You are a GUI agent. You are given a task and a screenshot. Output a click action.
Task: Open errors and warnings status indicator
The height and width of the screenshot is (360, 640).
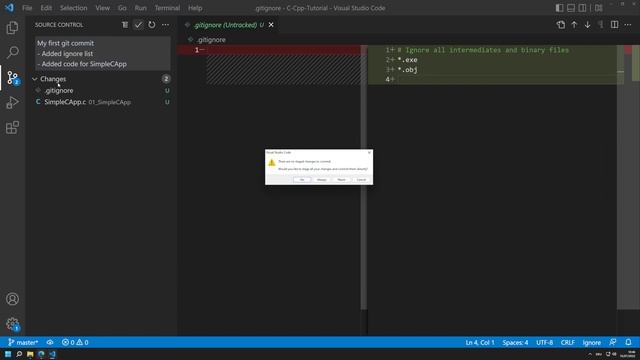75,342
